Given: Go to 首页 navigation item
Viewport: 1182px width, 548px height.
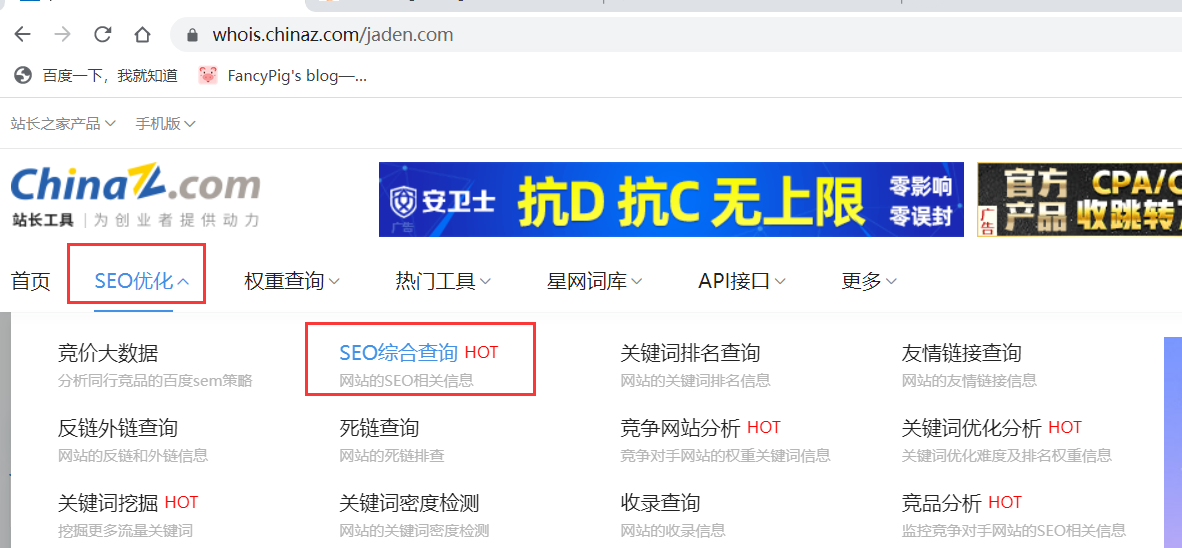Looking at the screenshot, I should [31, 282].
